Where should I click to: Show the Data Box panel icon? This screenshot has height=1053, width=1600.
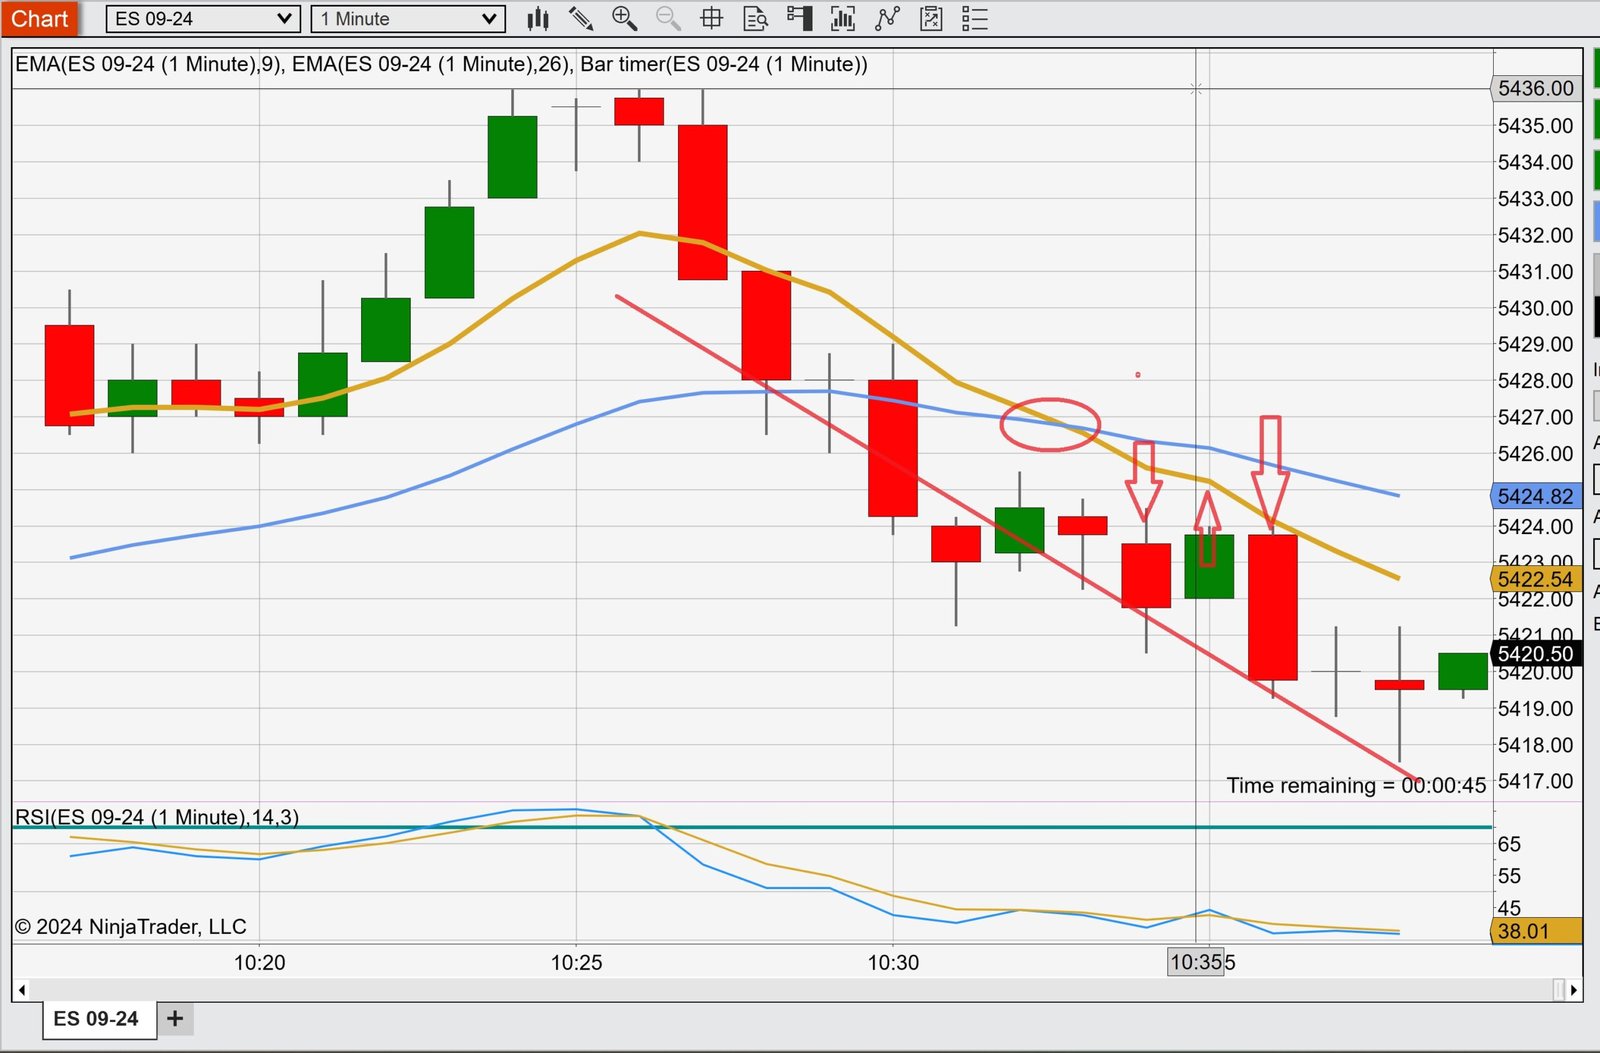point(756,19)
